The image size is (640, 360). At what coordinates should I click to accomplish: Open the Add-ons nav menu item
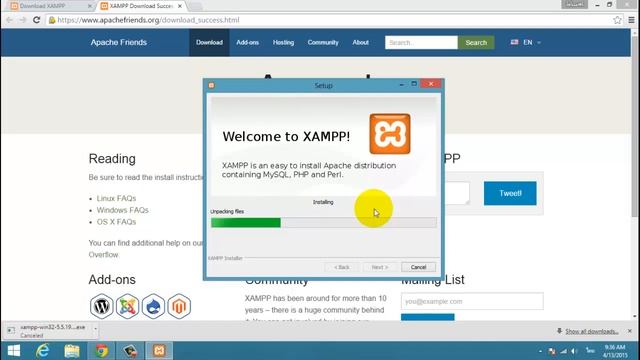[247, 42]
